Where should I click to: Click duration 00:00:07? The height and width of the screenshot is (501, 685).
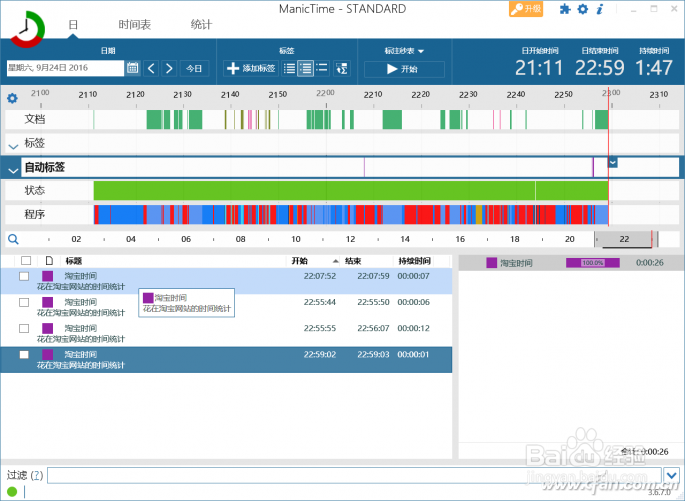click(x=413, y=276)
